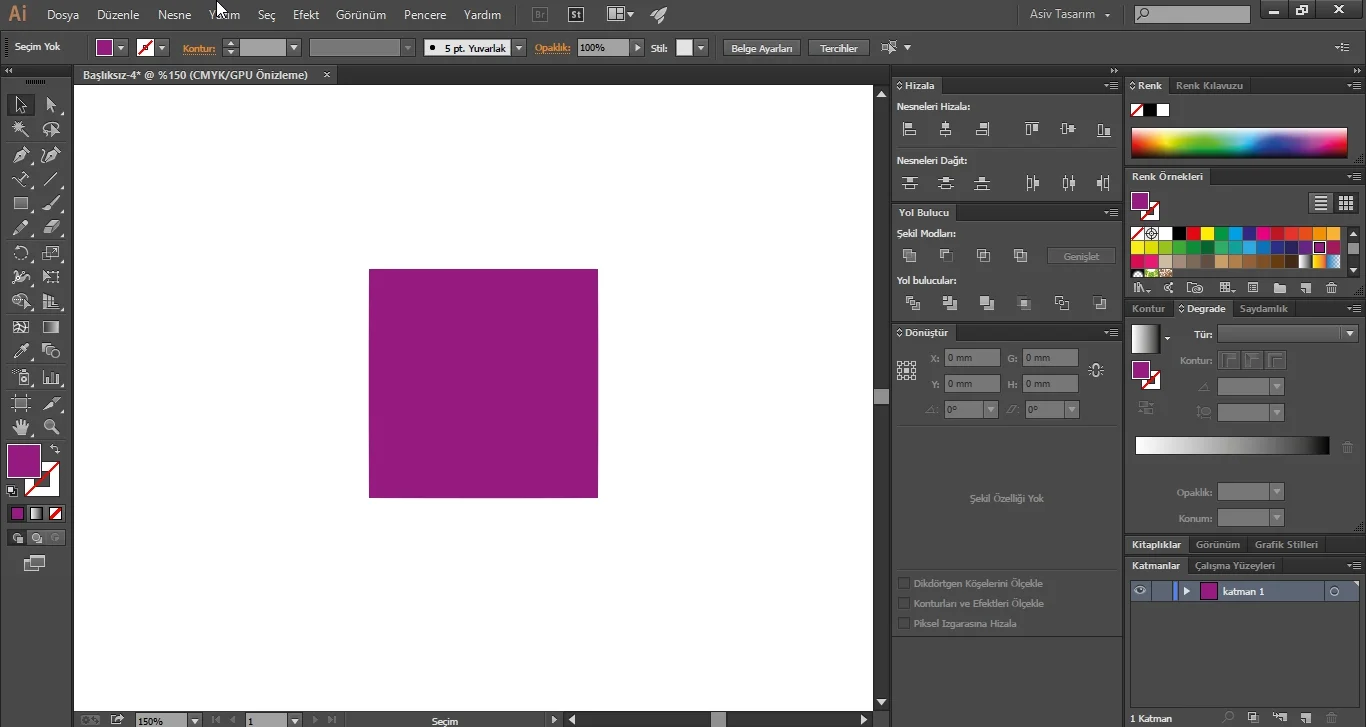Select the Rotate tool
The width and height of the screenshot is (1366, 727).
(x=20, y=253)
